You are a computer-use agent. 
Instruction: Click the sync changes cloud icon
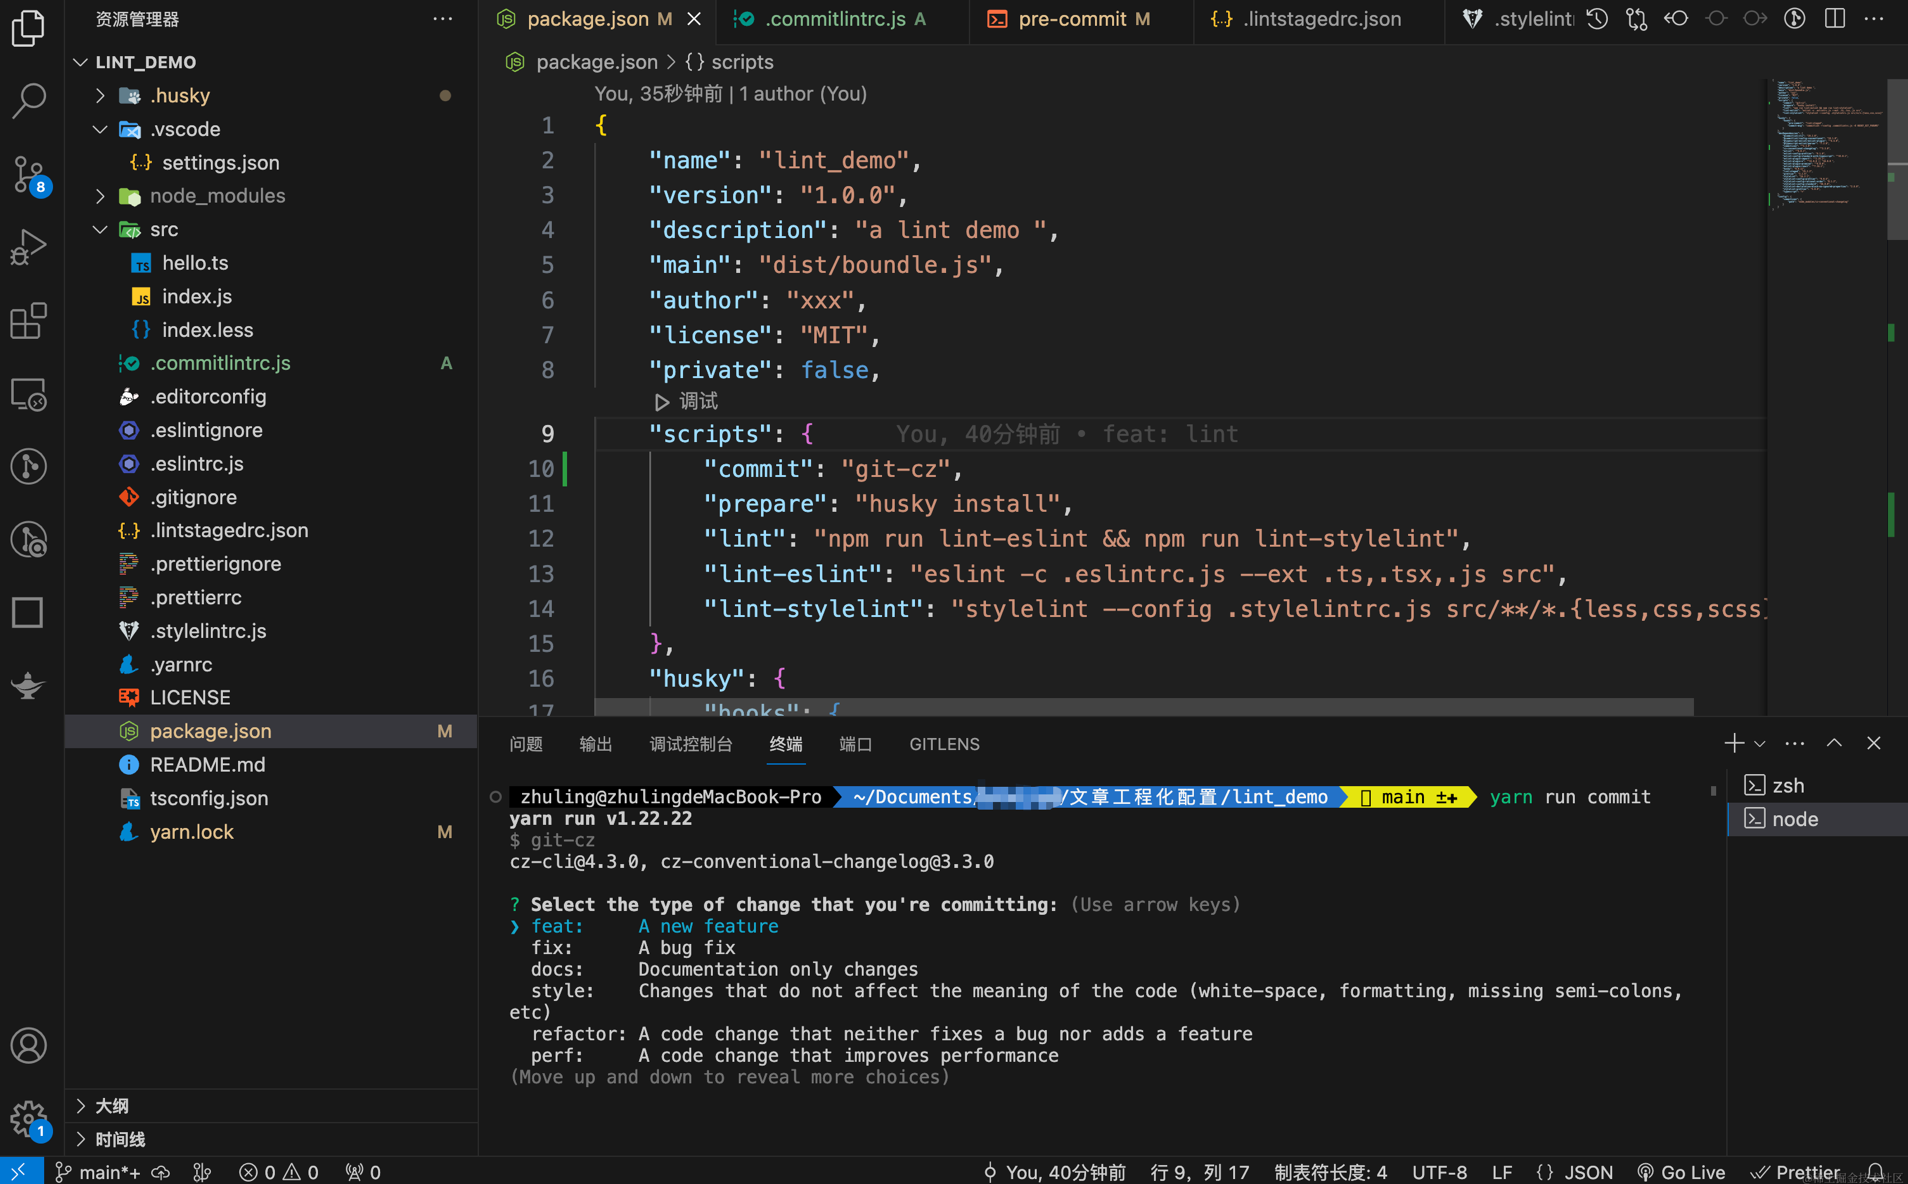tap(160, 1171)
